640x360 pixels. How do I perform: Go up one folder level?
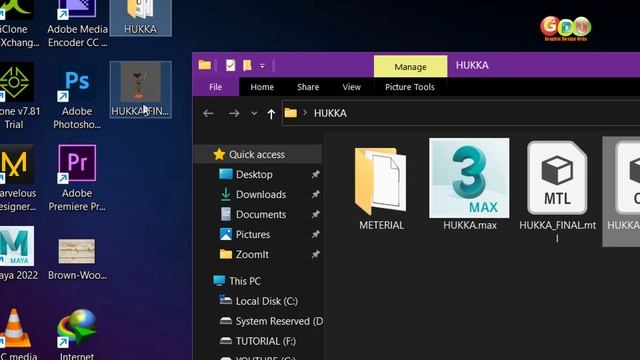click(x=271, y=113)
